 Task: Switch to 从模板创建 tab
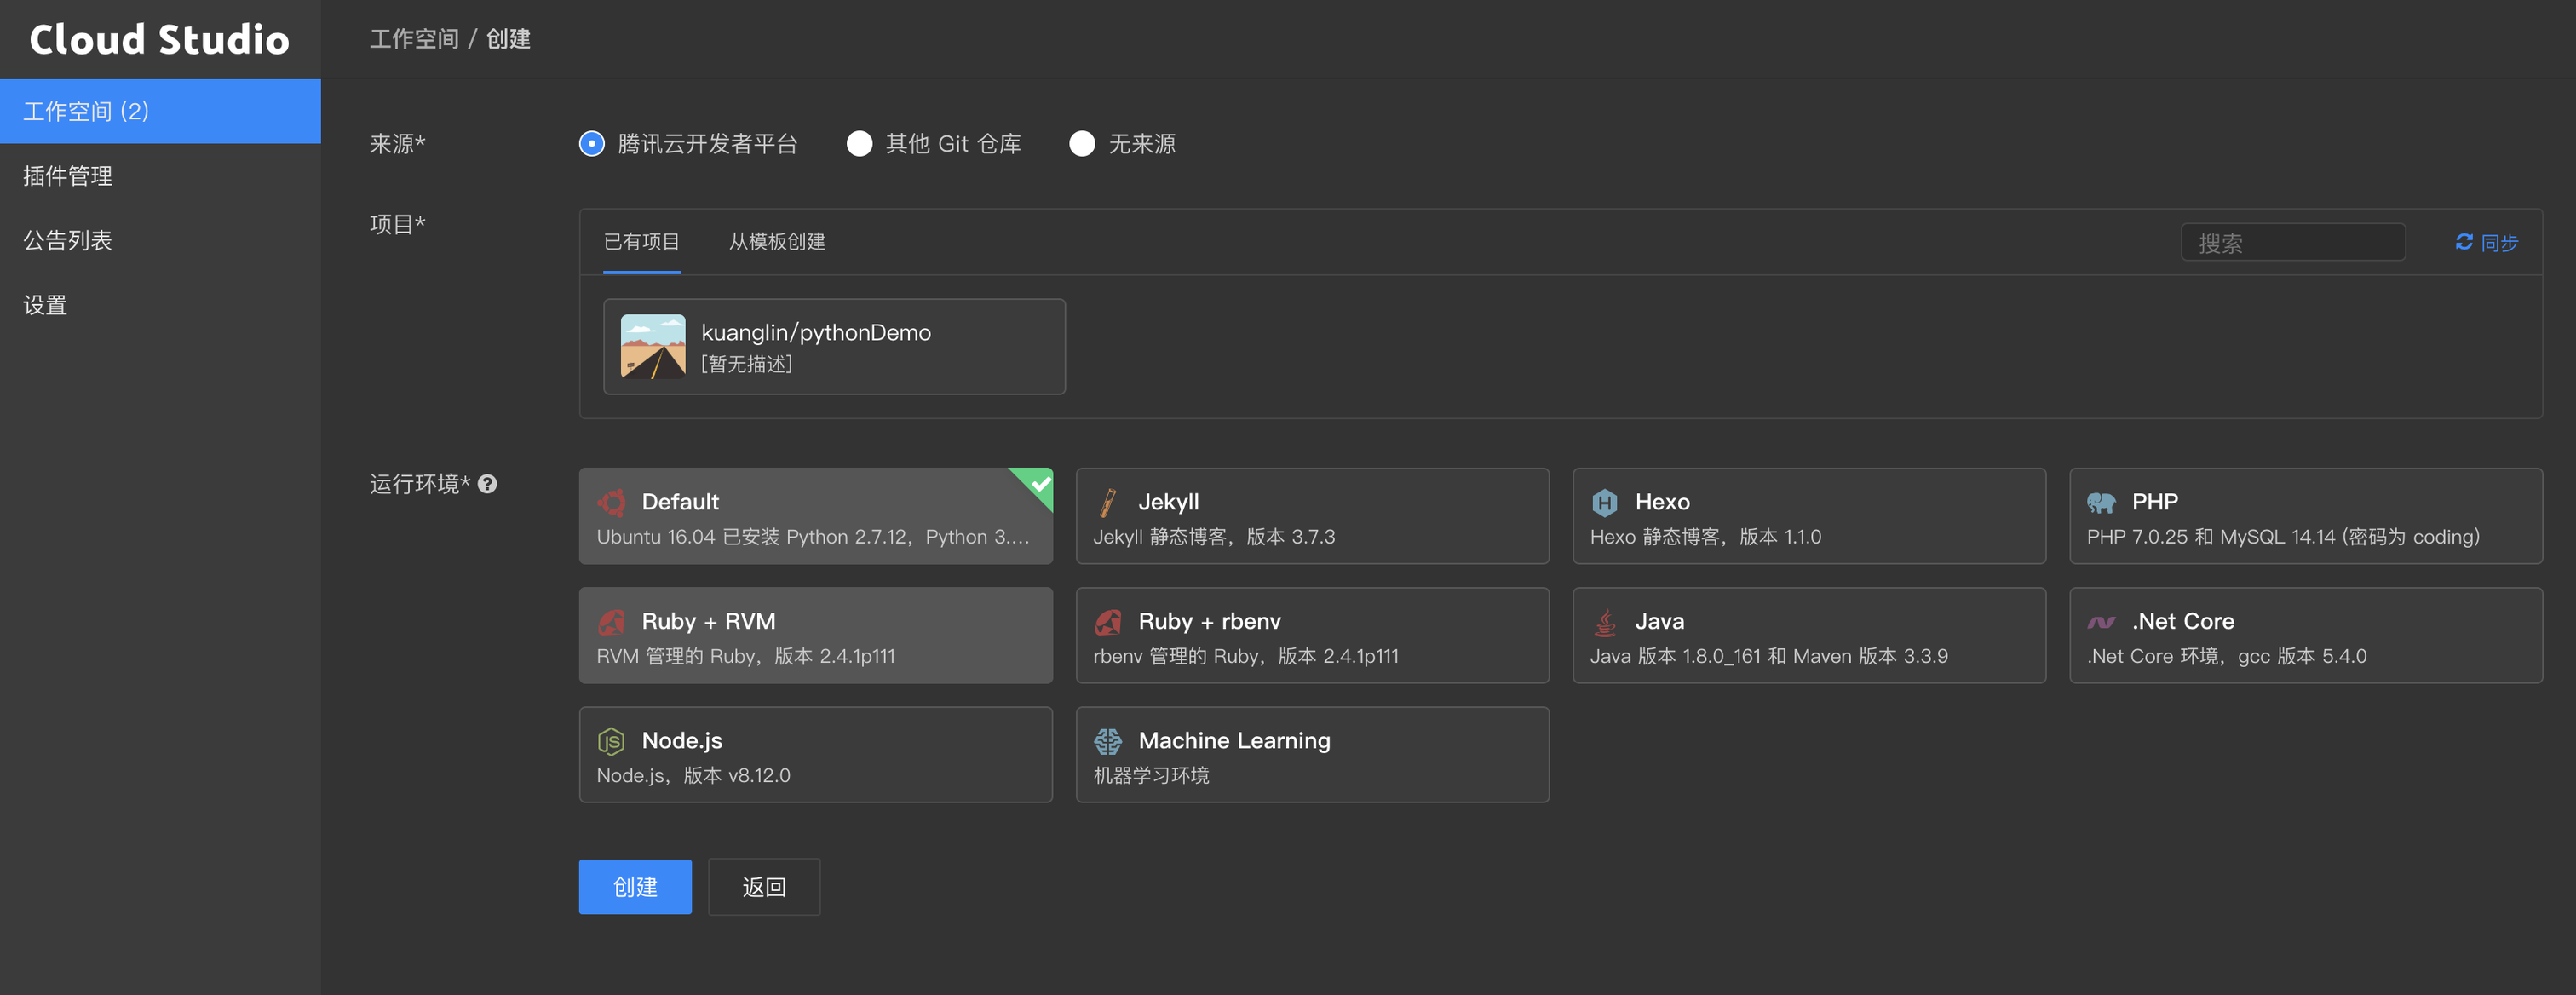coord(776,242)
